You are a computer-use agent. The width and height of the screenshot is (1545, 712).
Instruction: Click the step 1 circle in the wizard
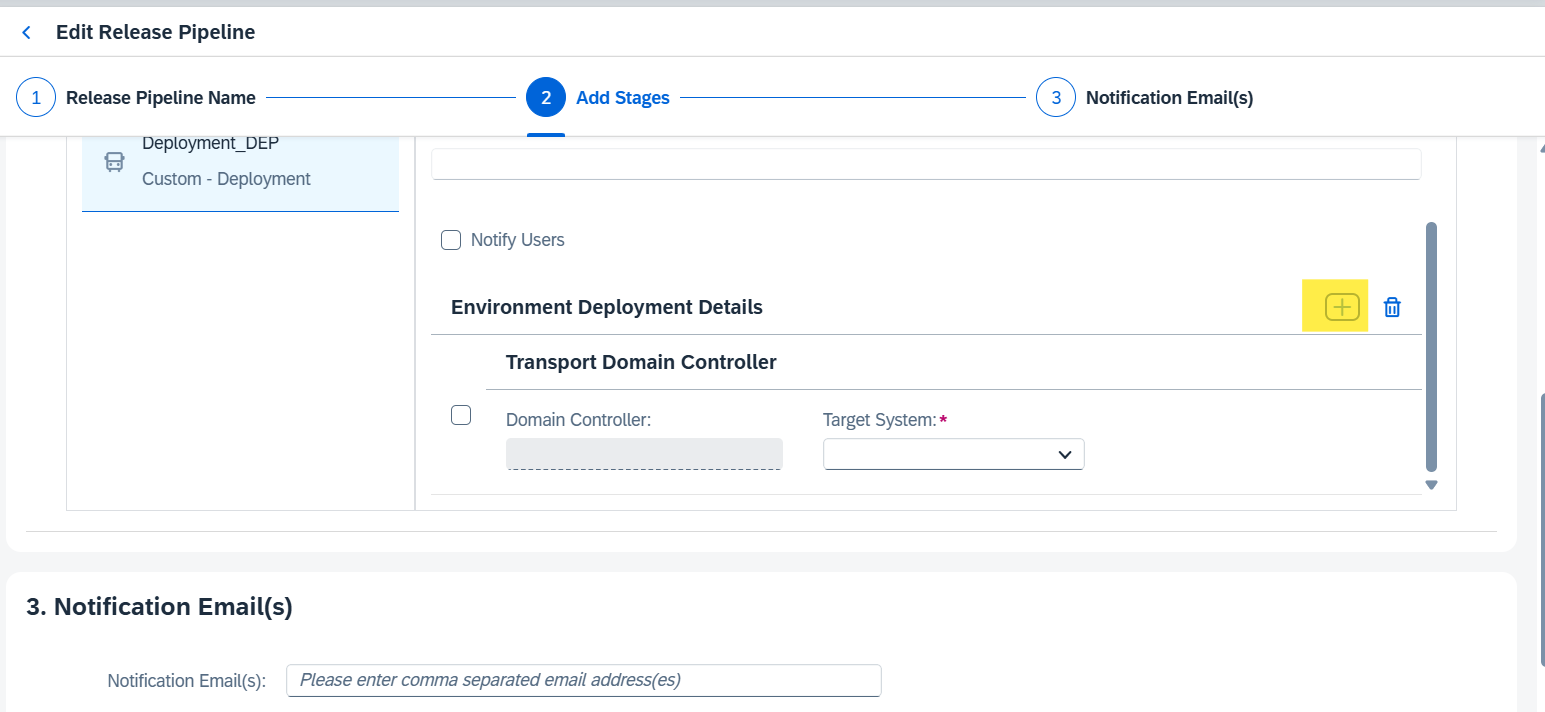[x=36, y=98]
